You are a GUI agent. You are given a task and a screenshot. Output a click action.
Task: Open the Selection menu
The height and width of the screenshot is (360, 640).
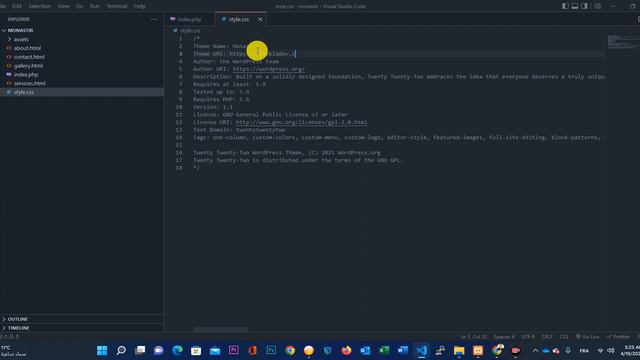click(x=40, y=6)
